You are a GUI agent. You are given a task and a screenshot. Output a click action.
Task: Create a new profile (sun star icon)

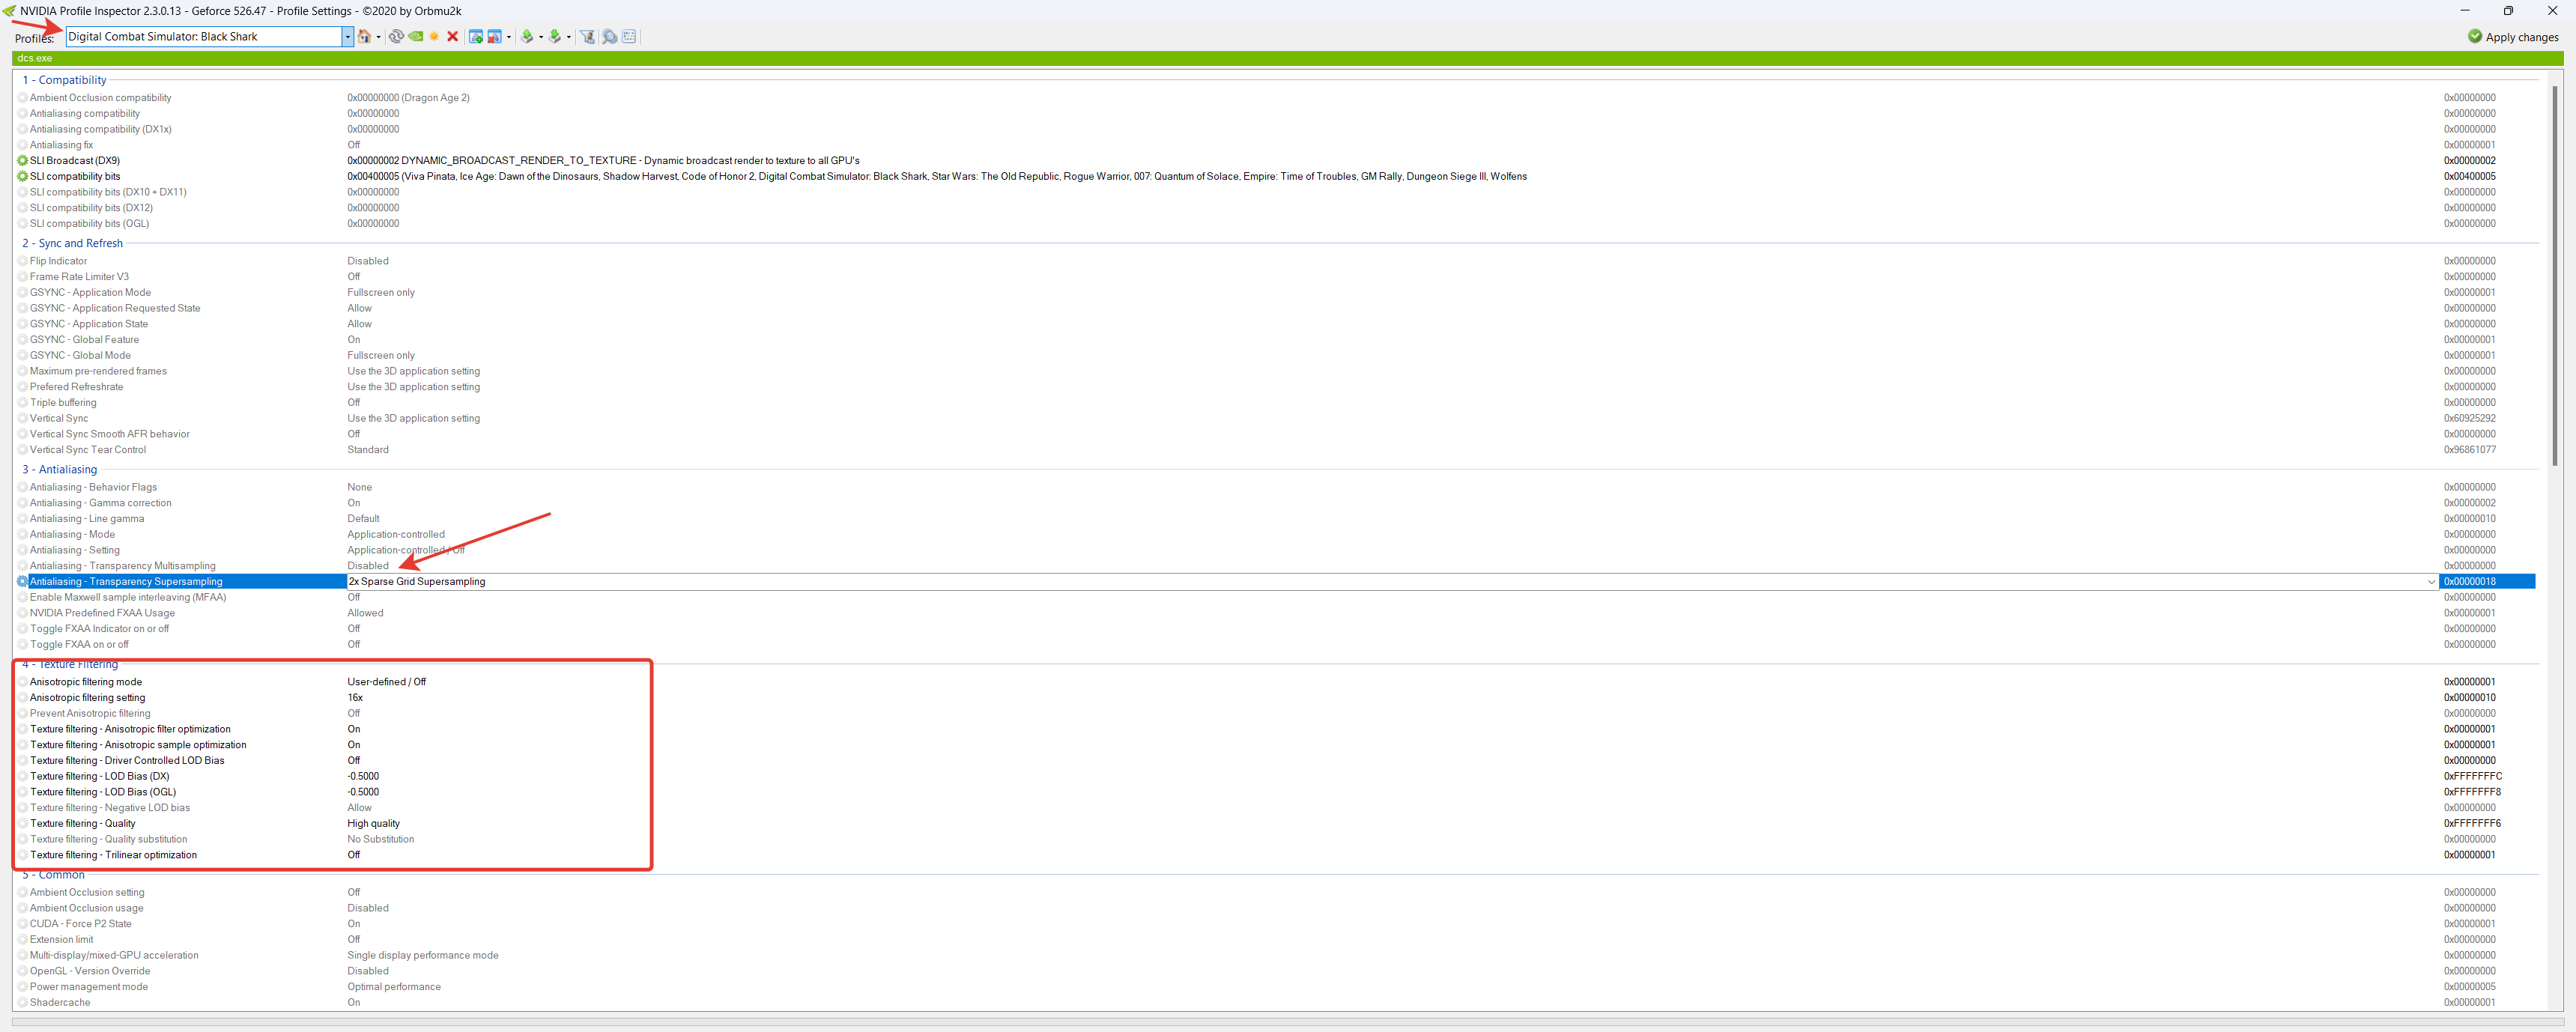pyautogui.click(x=434, y=37)
